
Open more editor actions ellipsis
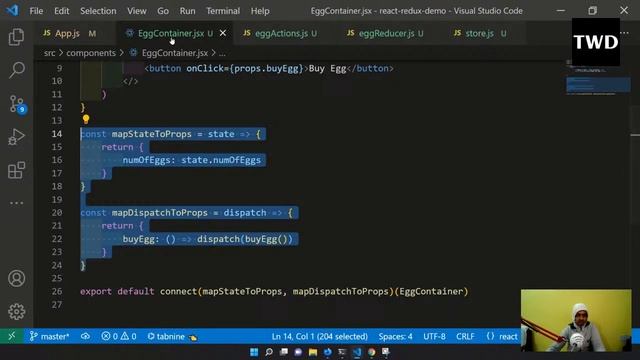pos(625,33)
